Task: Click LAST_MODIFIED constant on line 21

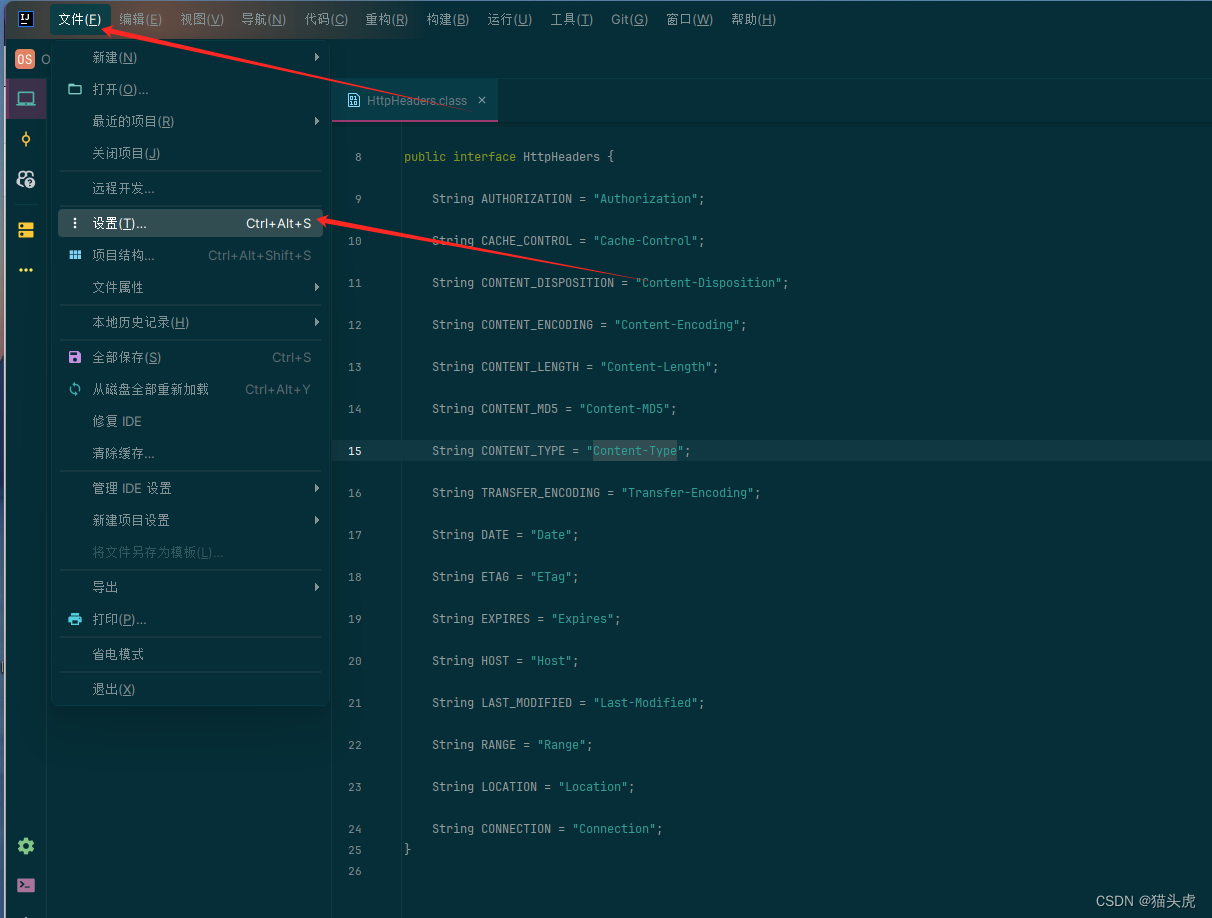Action: pyautogui.click(x=526, y=703)
